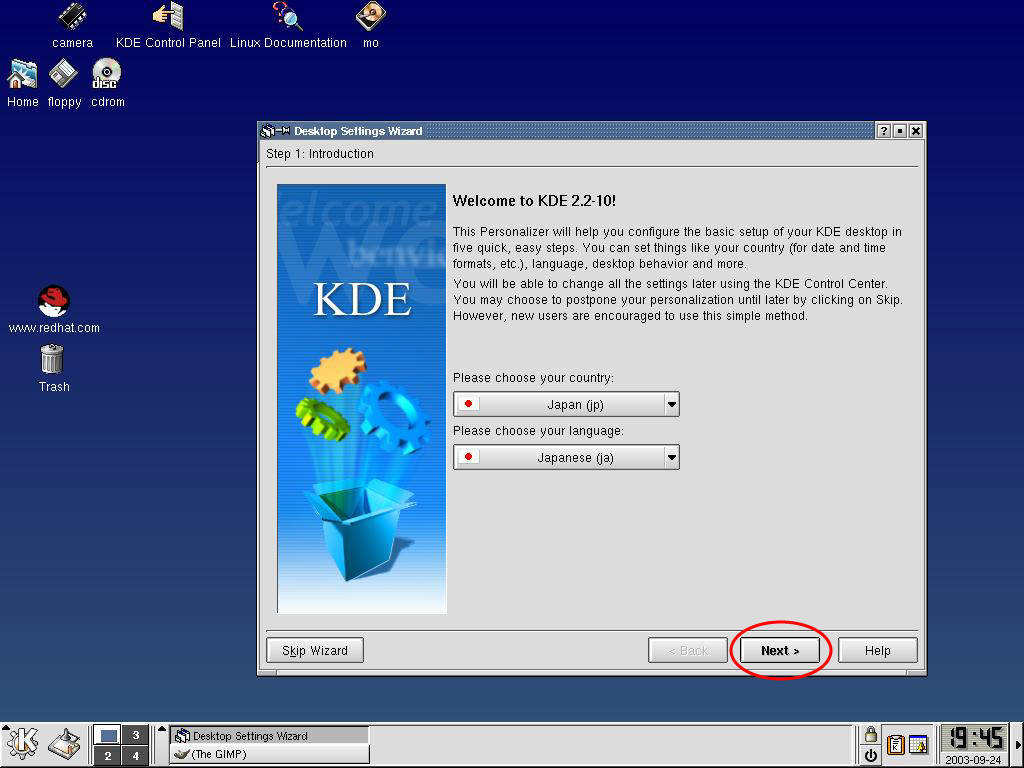
Task: Activate Desktop Settings Wizard taskbar entry
Action: tap(269, 736)
